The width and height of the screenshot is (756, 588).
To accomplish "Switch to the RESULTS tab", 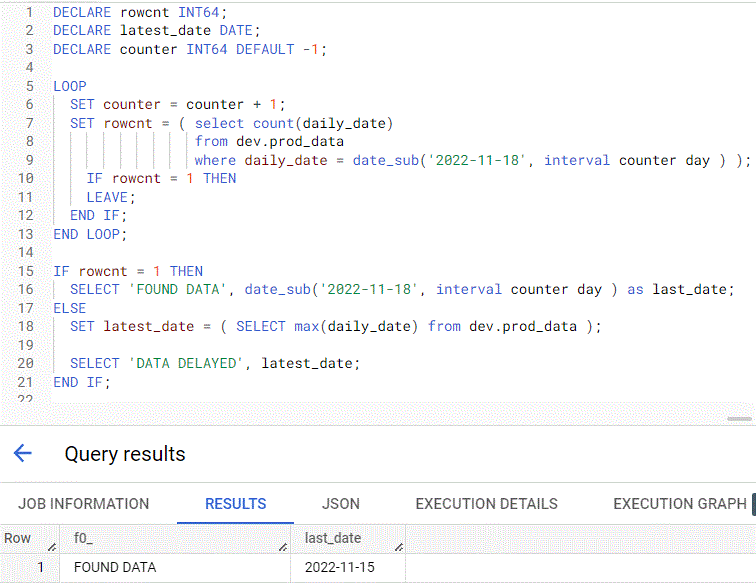I will tap(235, 504).
